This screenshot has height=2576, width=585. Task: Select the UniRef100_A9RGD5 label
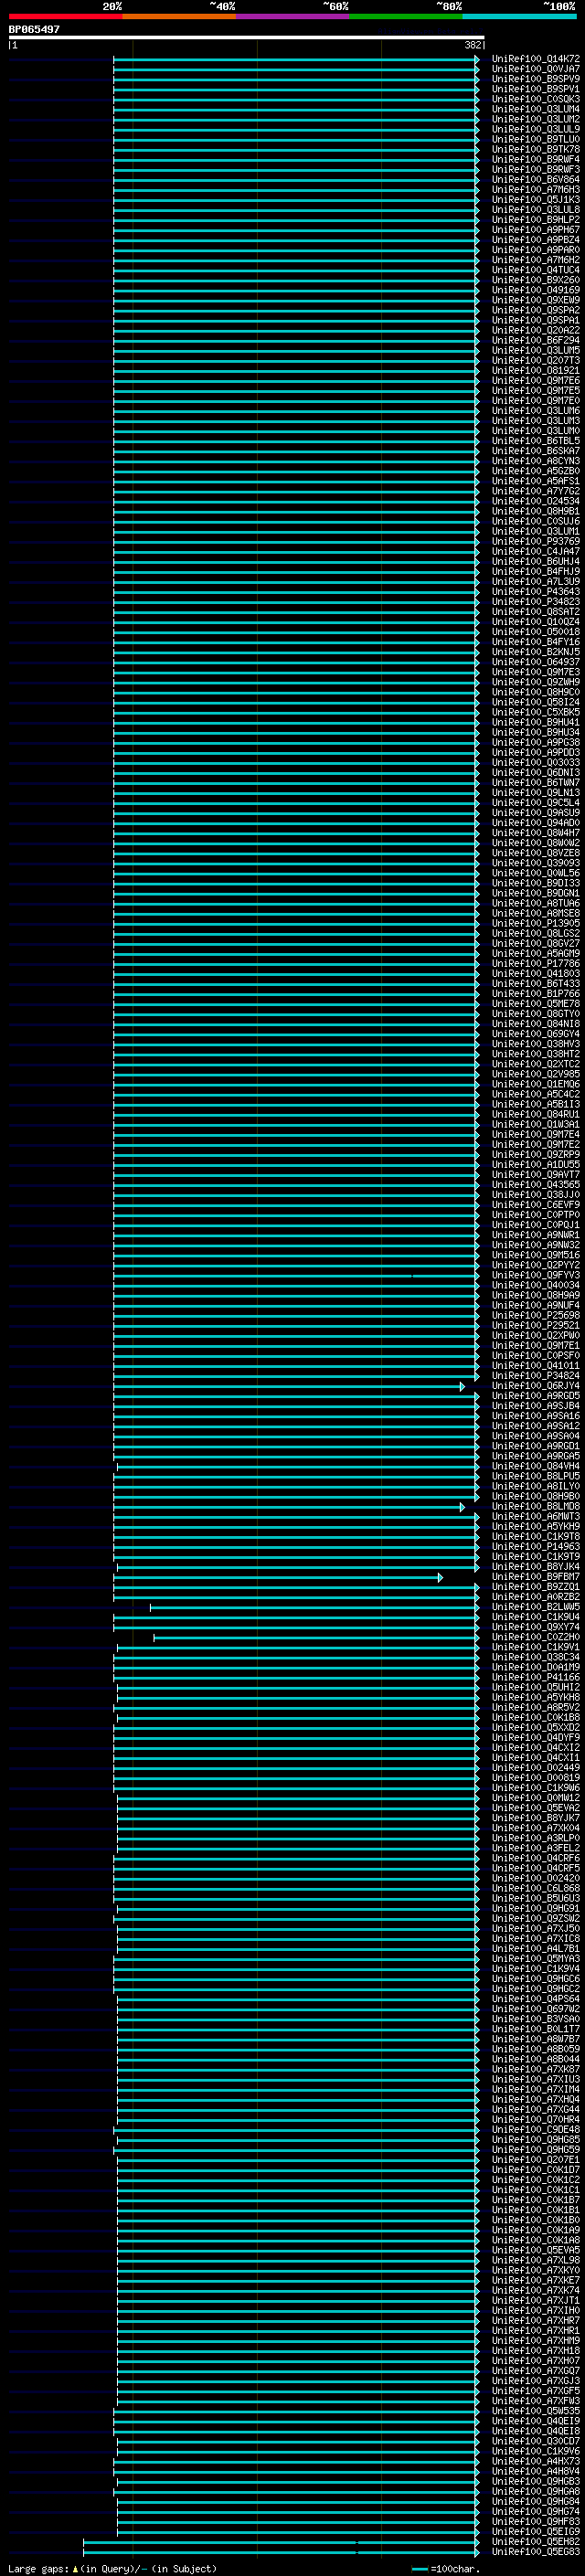point(536,1396)
